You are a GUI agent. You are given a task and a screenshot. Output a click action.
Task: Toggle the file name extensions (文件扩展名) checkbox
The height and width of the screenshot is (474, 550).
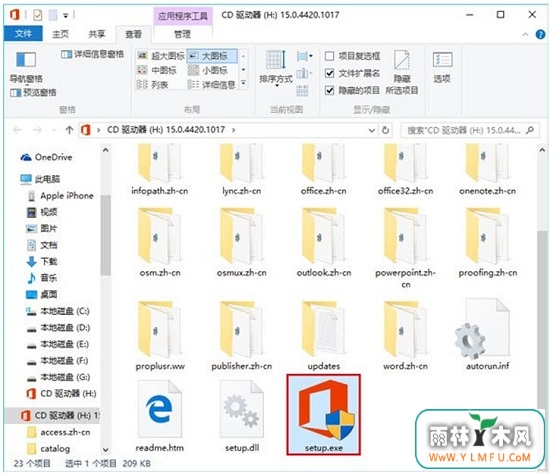(329, 73)
